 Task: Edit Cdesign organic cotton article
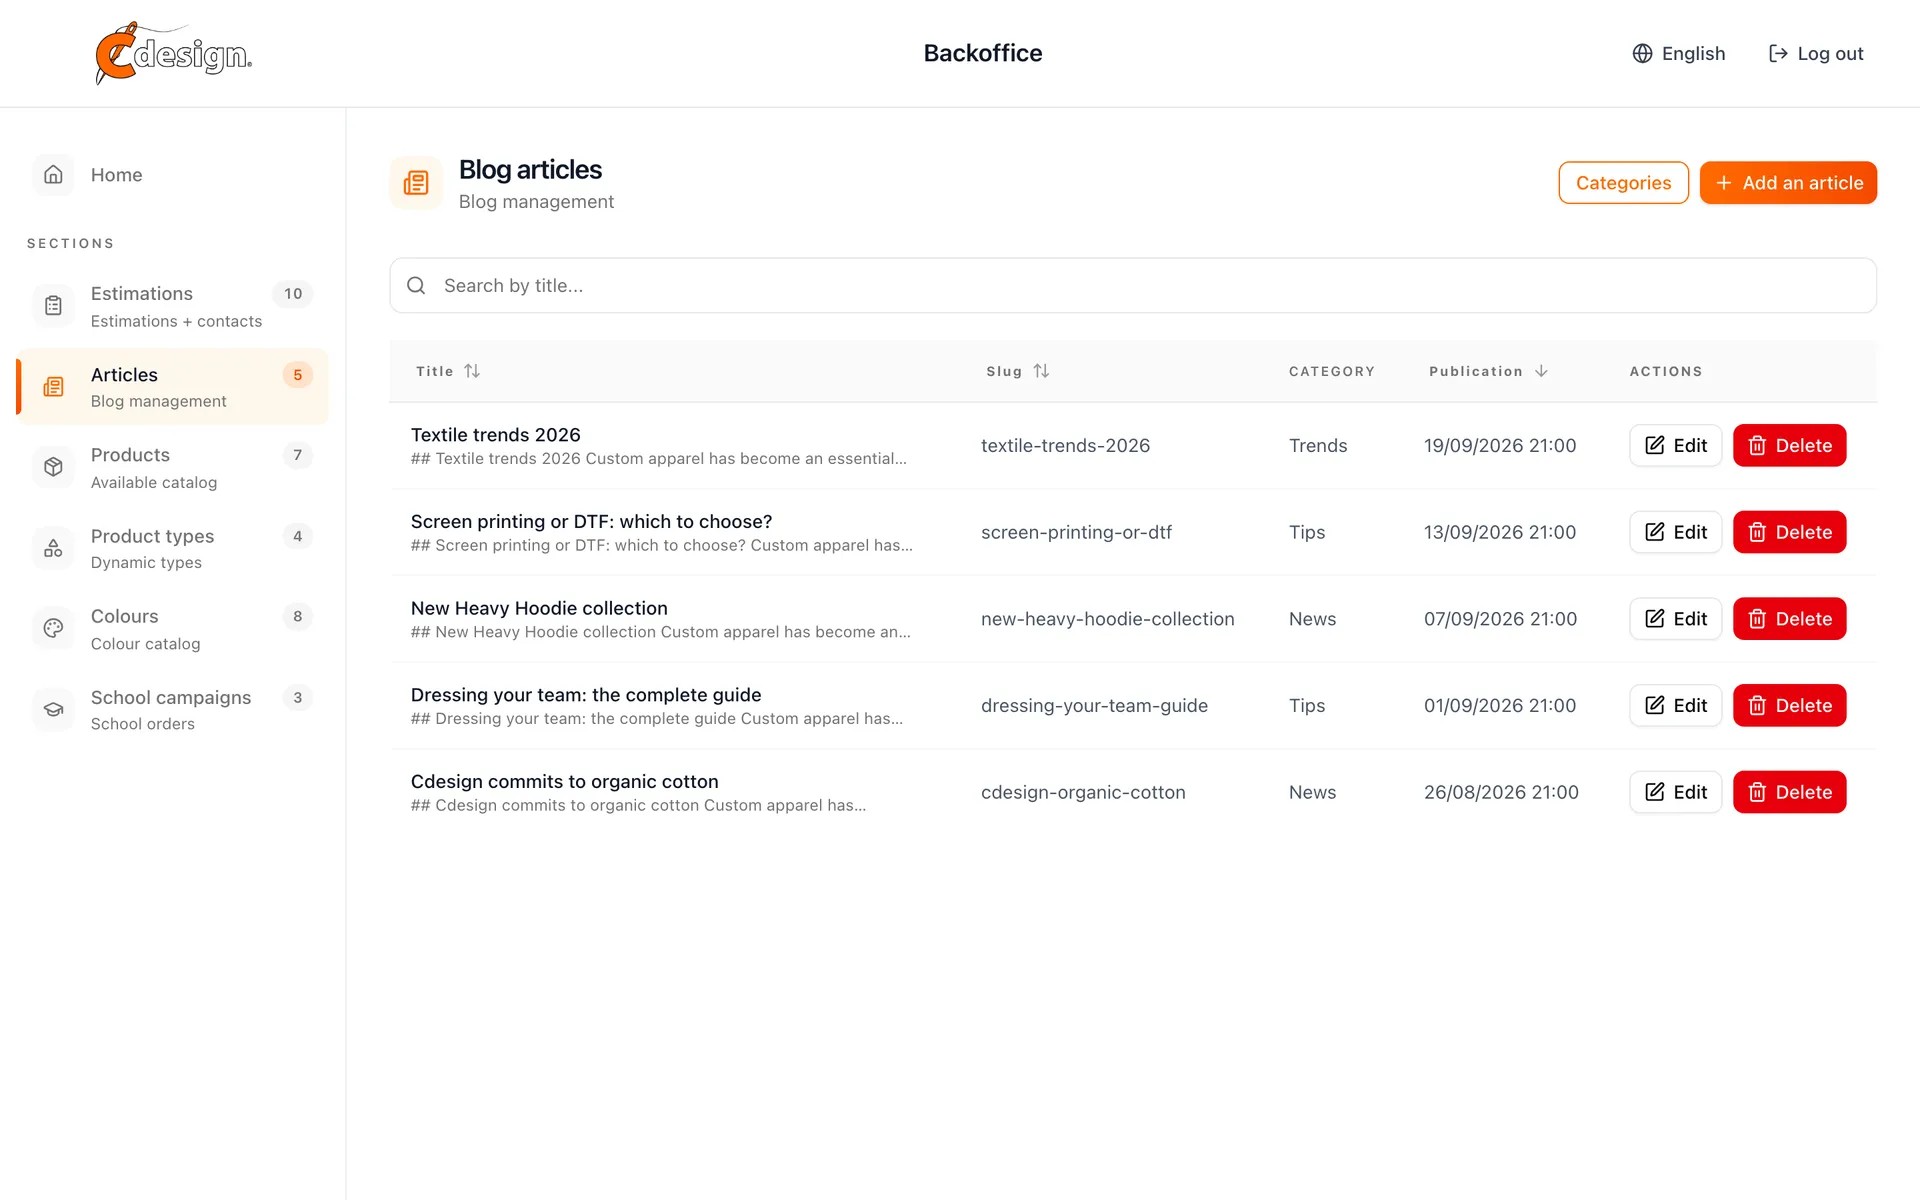[x=1676, y=792]
